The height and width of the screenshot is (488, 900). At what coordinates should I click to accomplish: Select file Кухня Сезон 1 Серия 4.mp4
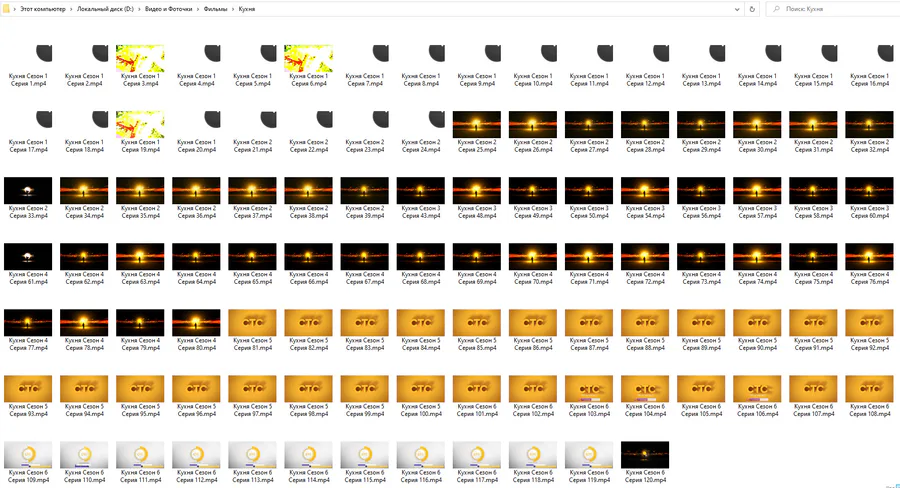(196, 65)
